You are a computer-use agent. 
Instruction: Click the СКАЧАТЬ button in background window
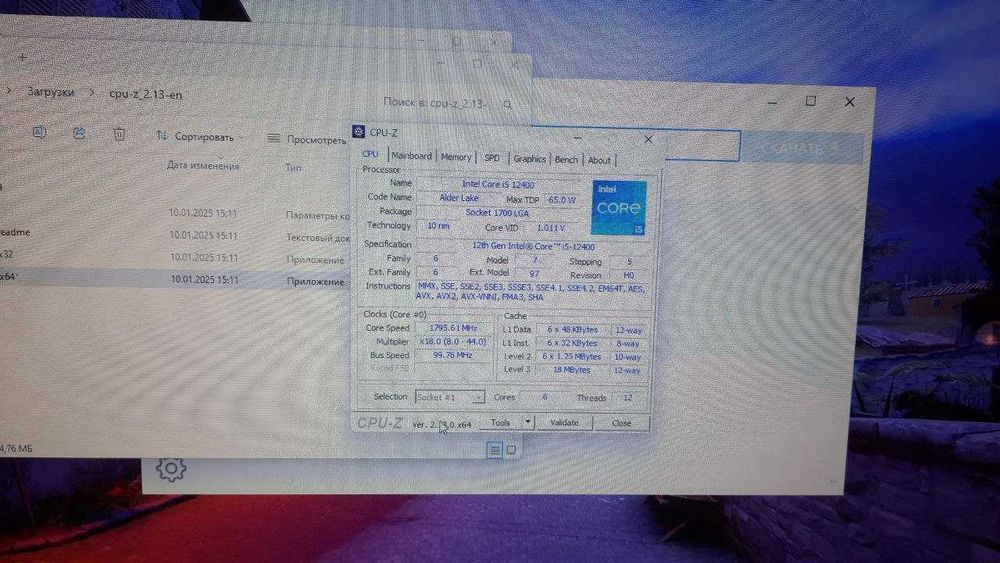(x=801, y=148)
